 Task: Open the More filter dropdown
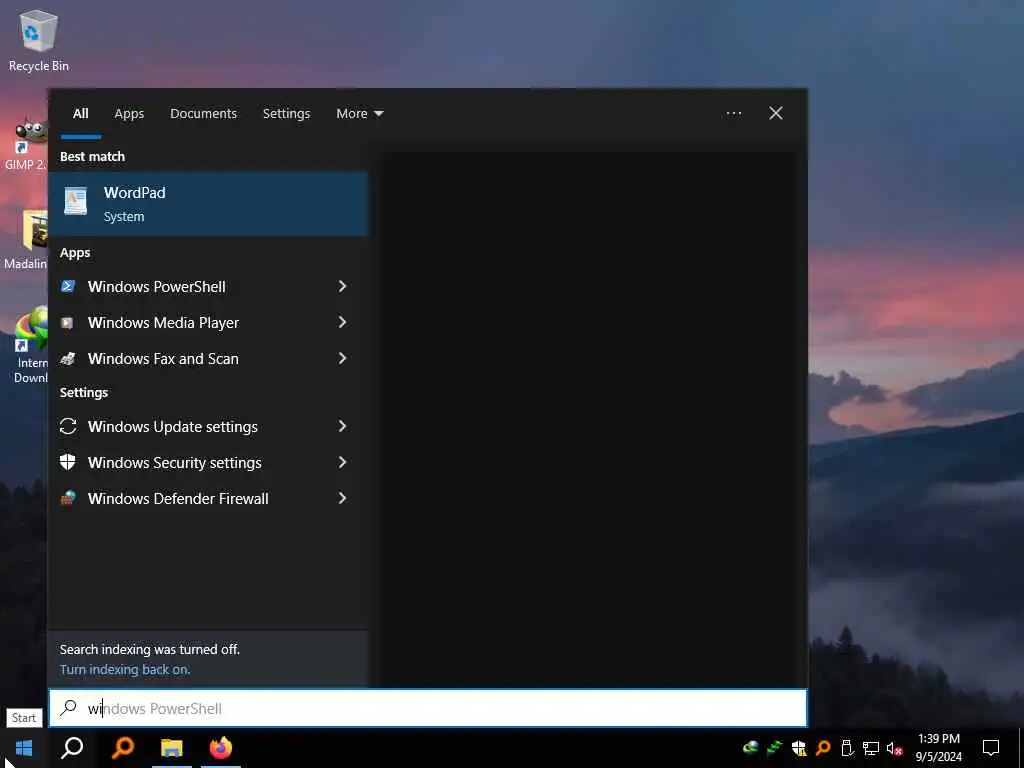click(359, 113)
